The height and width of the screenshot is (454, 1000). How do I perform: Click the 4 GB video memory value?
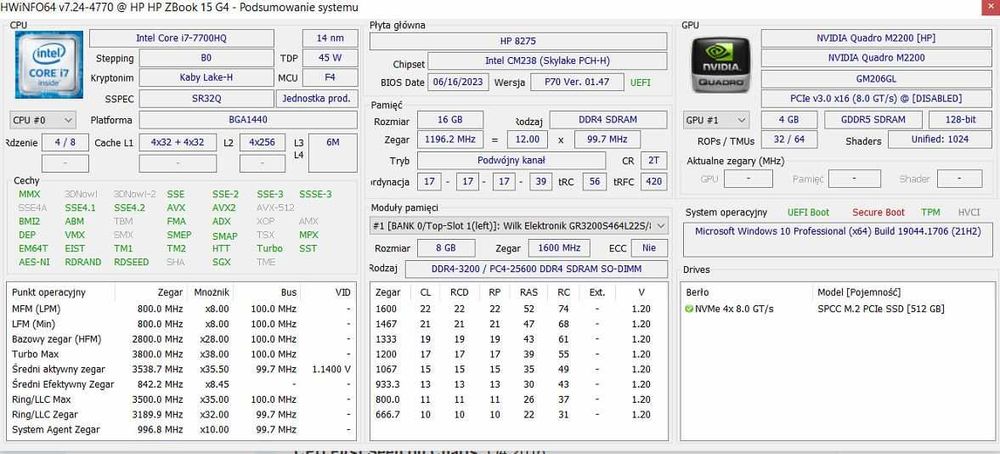(x=790, y=119)
